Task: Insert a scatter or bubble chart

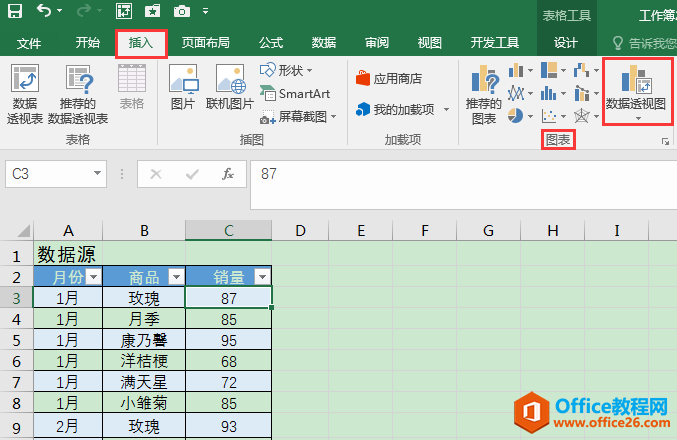Action: pos(553,116)
